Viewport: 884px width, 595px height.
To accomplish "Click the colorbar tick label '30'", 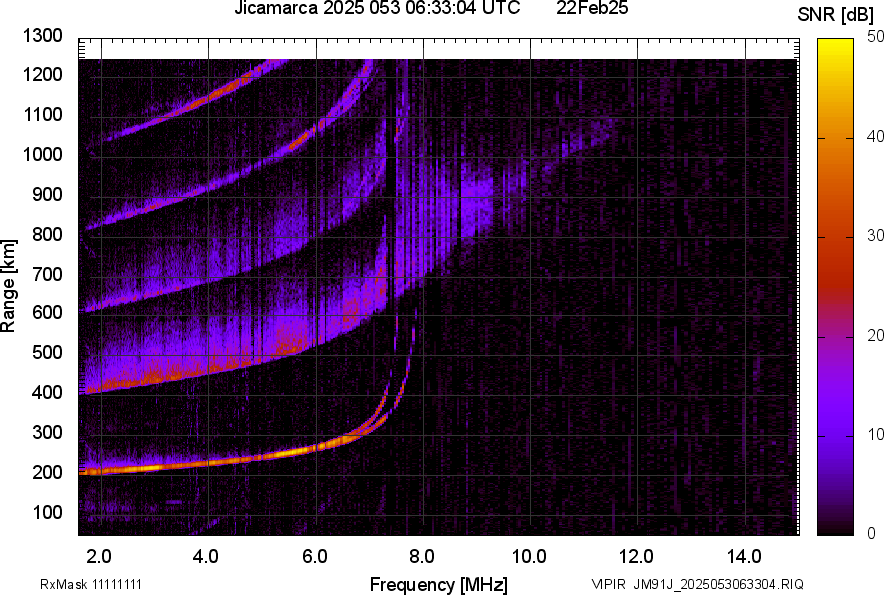I will (x=875, y=235).
